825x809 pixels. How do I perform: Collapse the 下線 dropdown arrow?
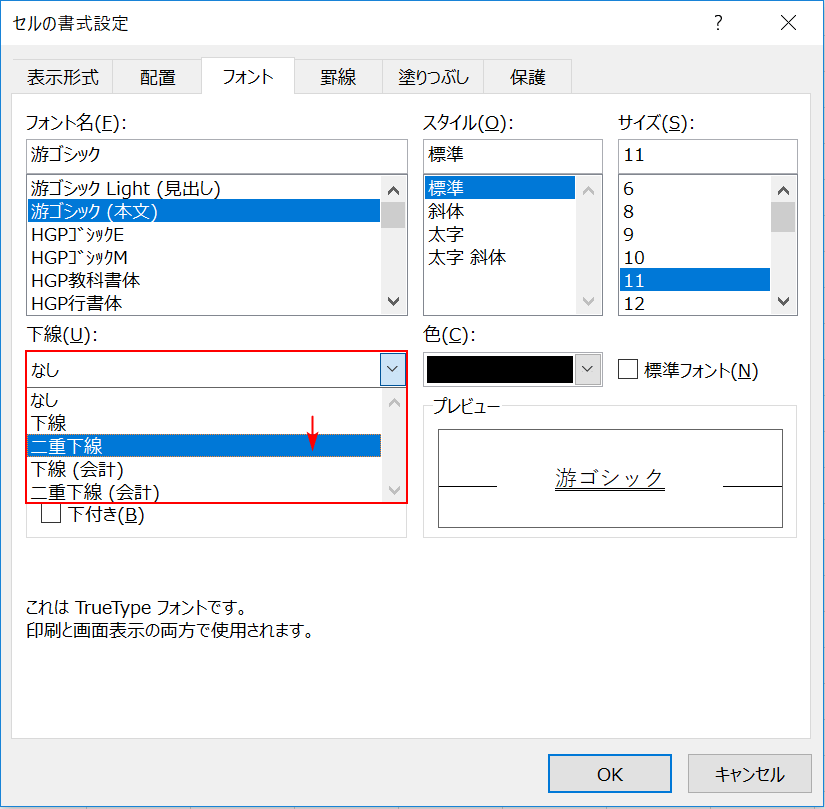(391, 369)
